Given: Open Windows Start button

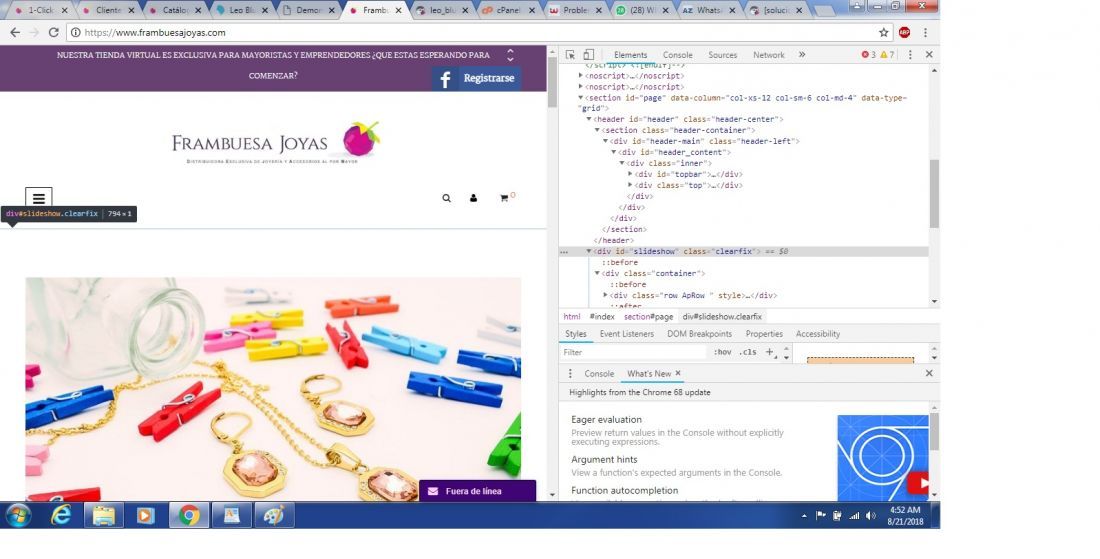Looking at the screenshot, I should pyautogui.click(x=18, y=516).
